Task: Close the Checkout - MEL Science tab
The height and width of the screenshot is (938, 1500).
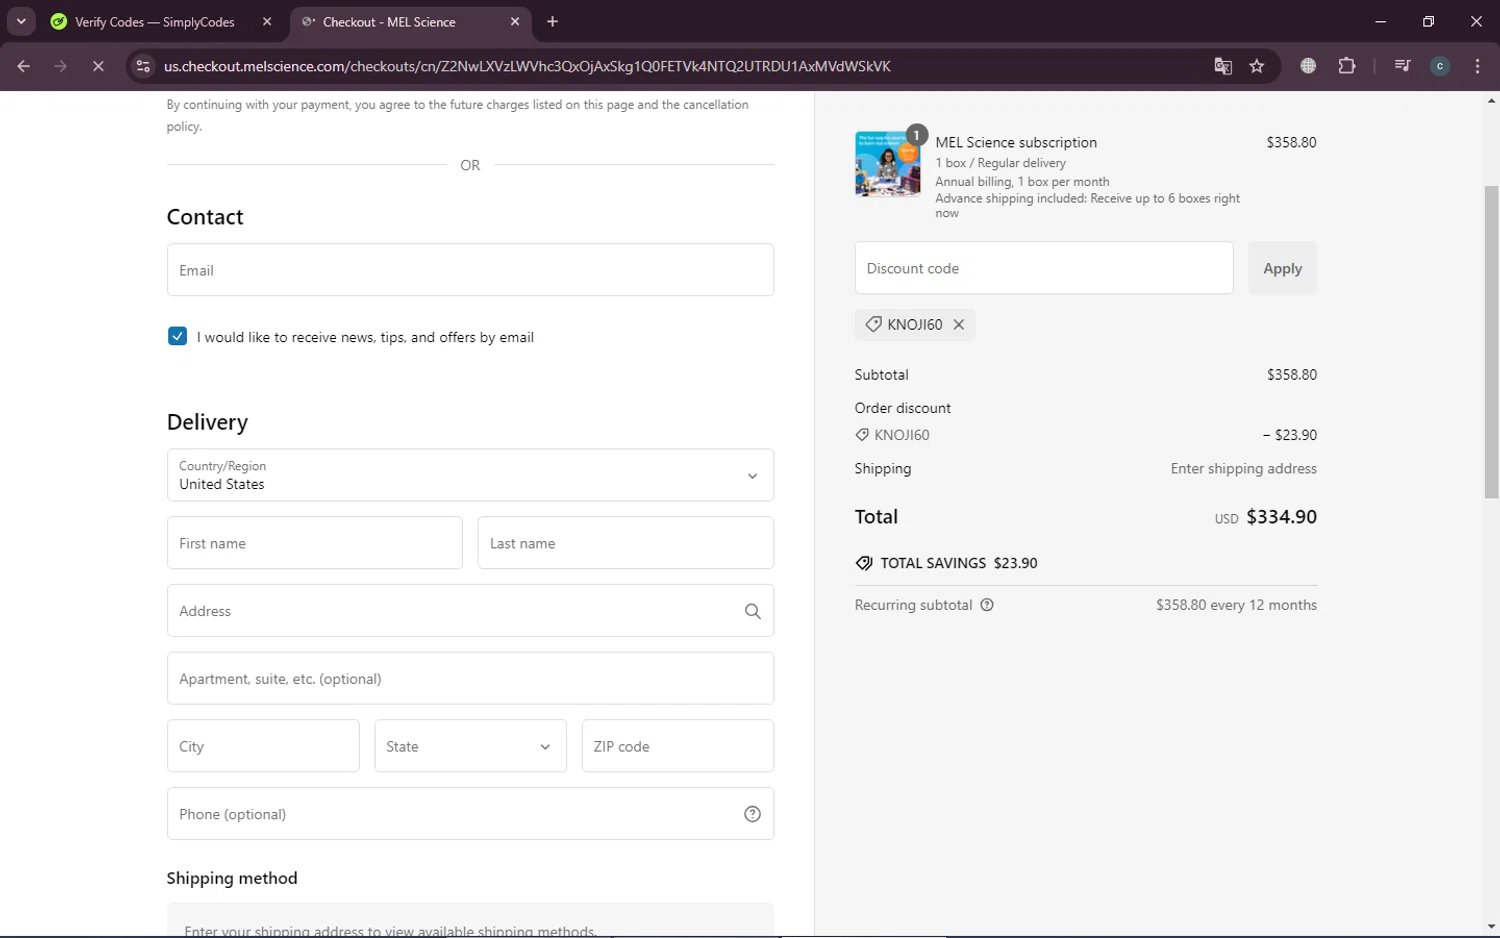Action: (515, 22)
